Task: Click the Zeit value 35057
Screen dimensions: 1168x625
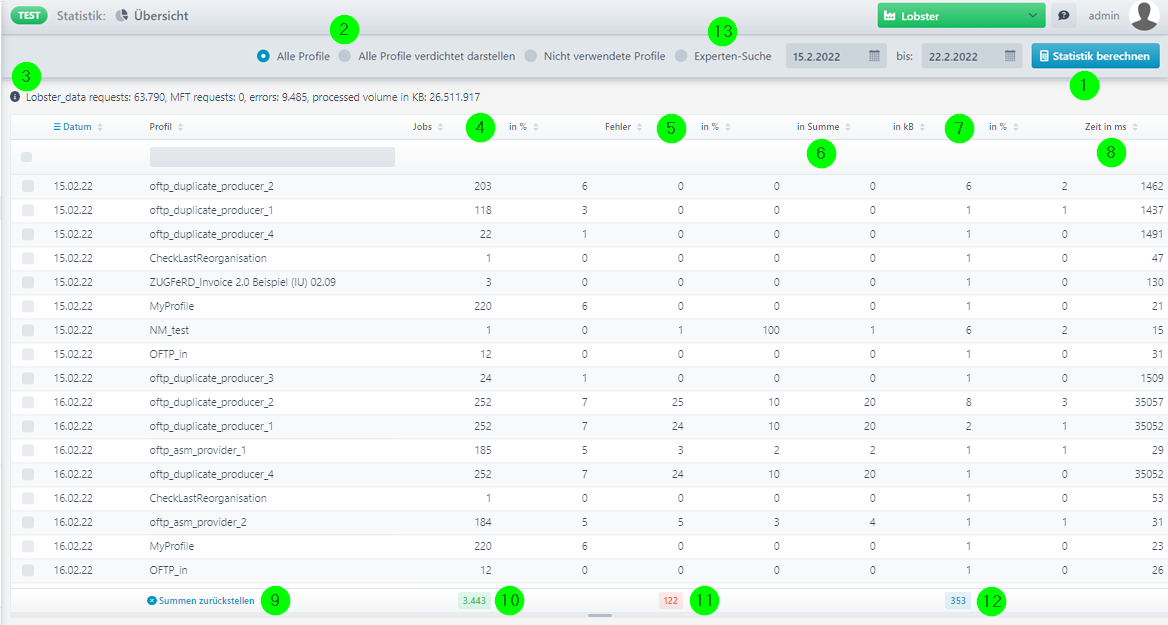Action: click(1149, 402)
